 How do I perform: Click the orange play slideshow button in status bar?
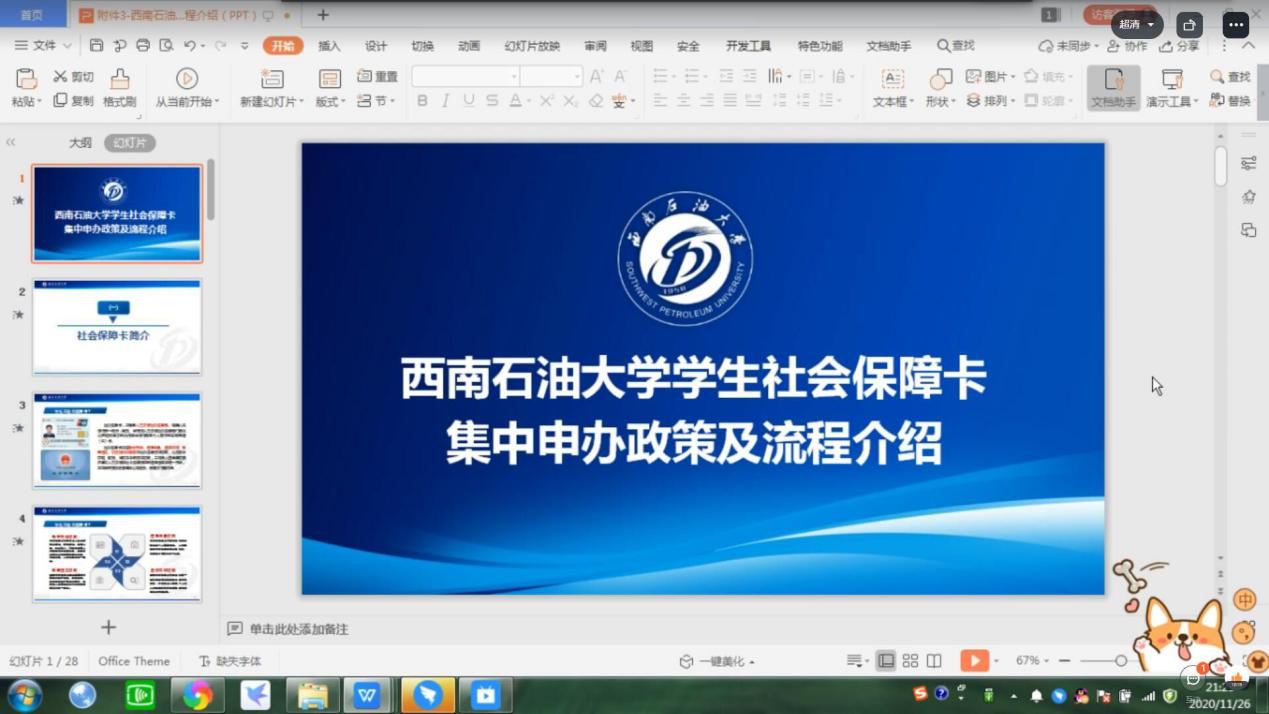point(974,660)
